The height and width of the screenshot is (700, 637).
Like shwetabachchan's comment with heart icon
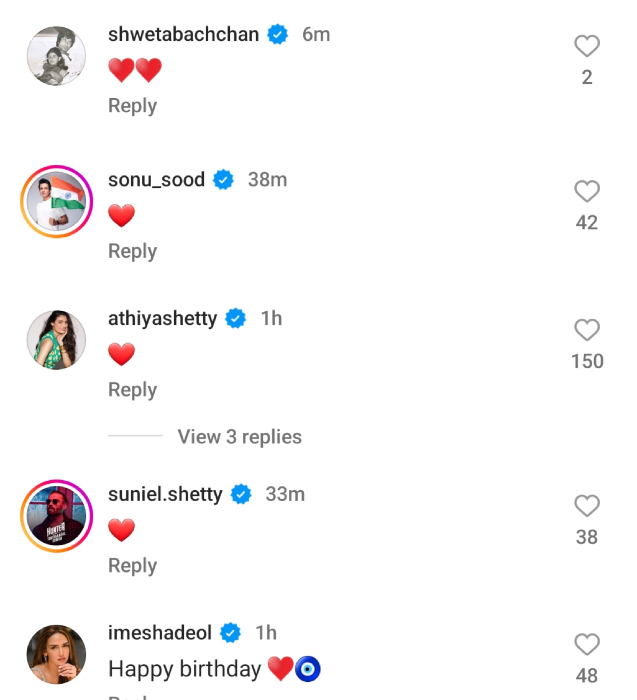pos(587,46)
